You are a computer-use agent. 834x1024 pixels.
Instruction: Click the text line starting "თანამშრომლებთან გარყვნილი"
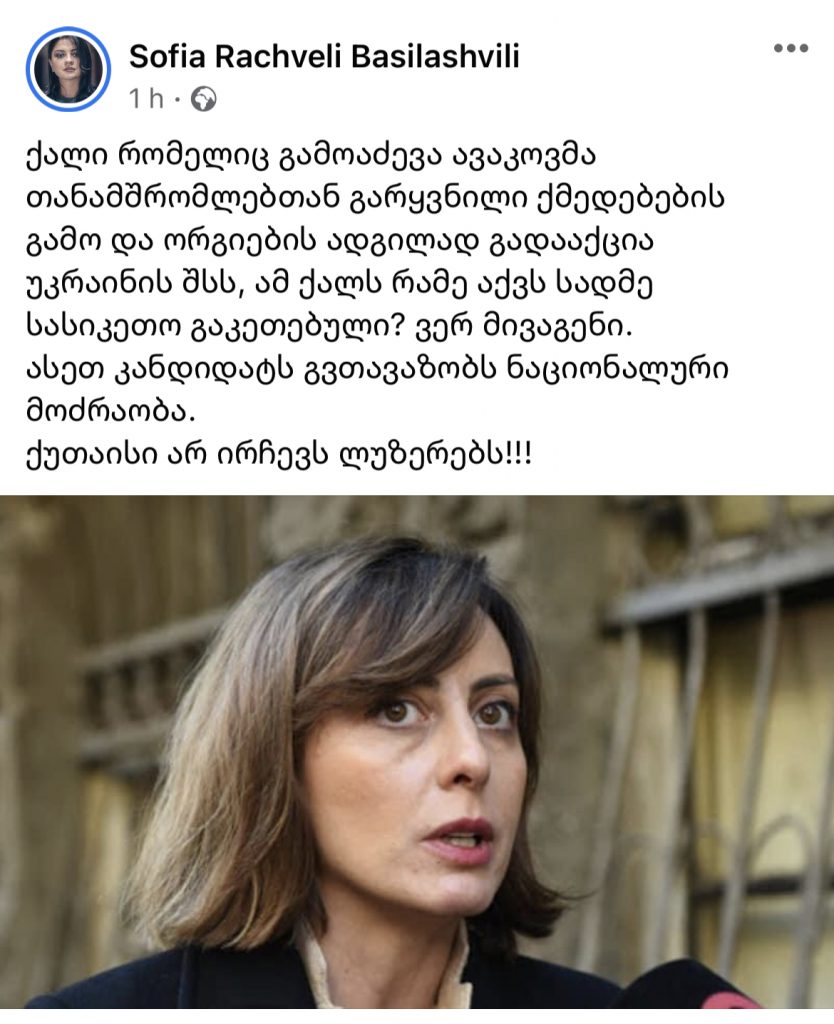[375, 199]
